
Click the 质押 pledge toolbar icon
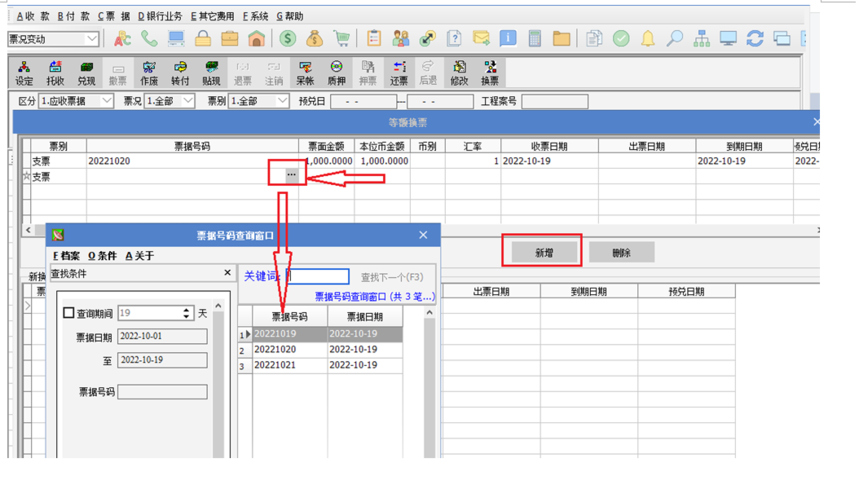pos(336,73)
